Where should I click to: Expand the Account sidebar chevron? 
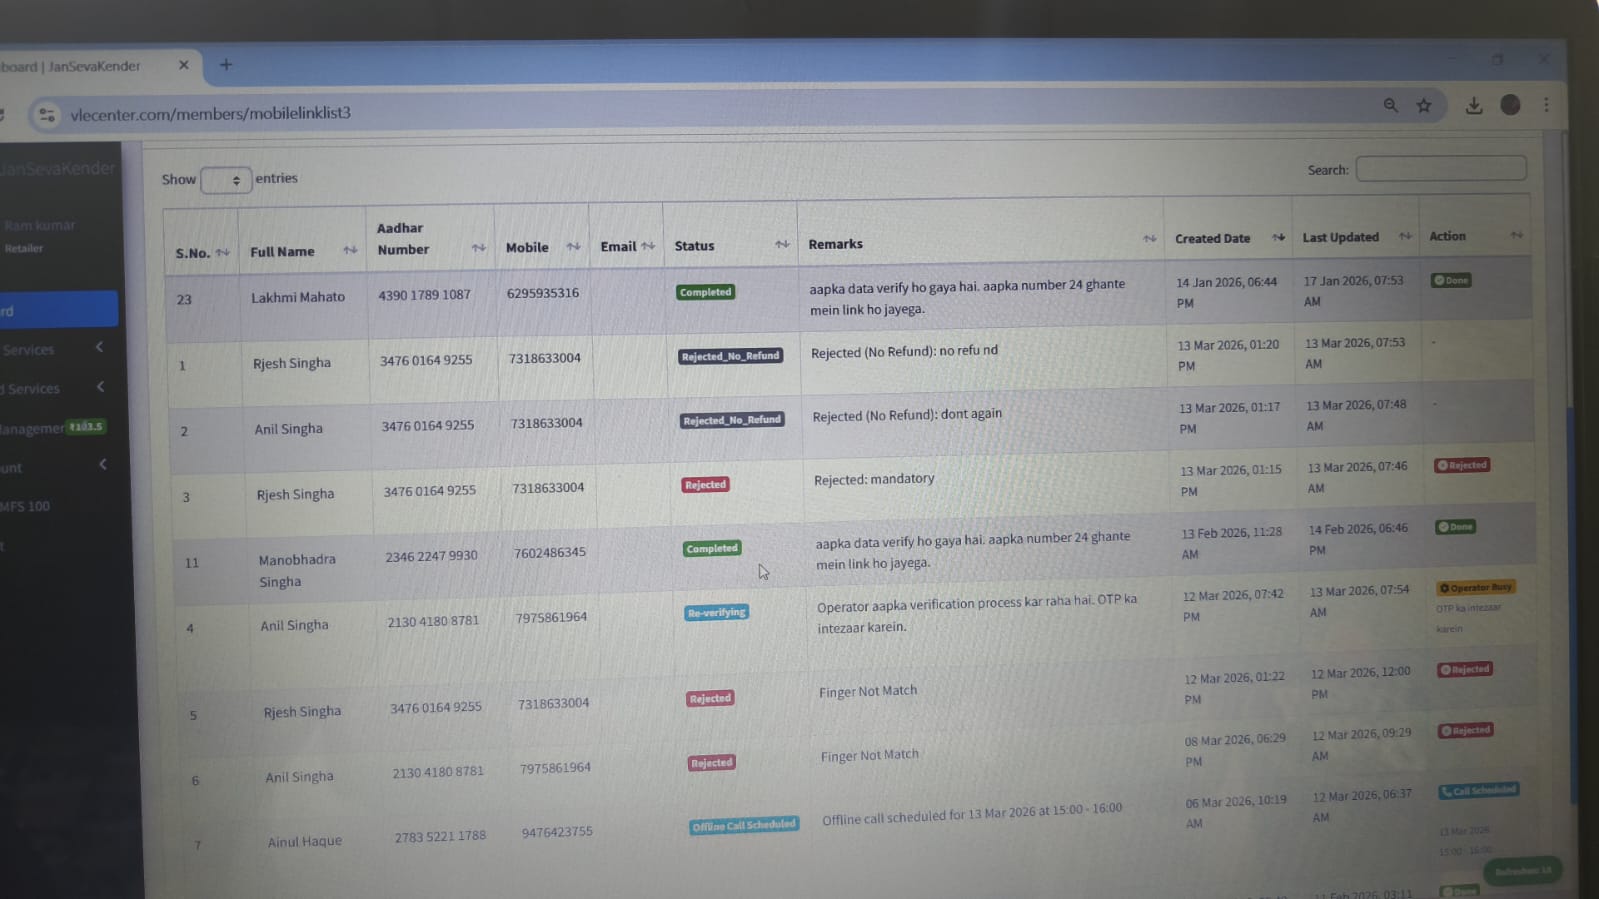tap(102, 465)
